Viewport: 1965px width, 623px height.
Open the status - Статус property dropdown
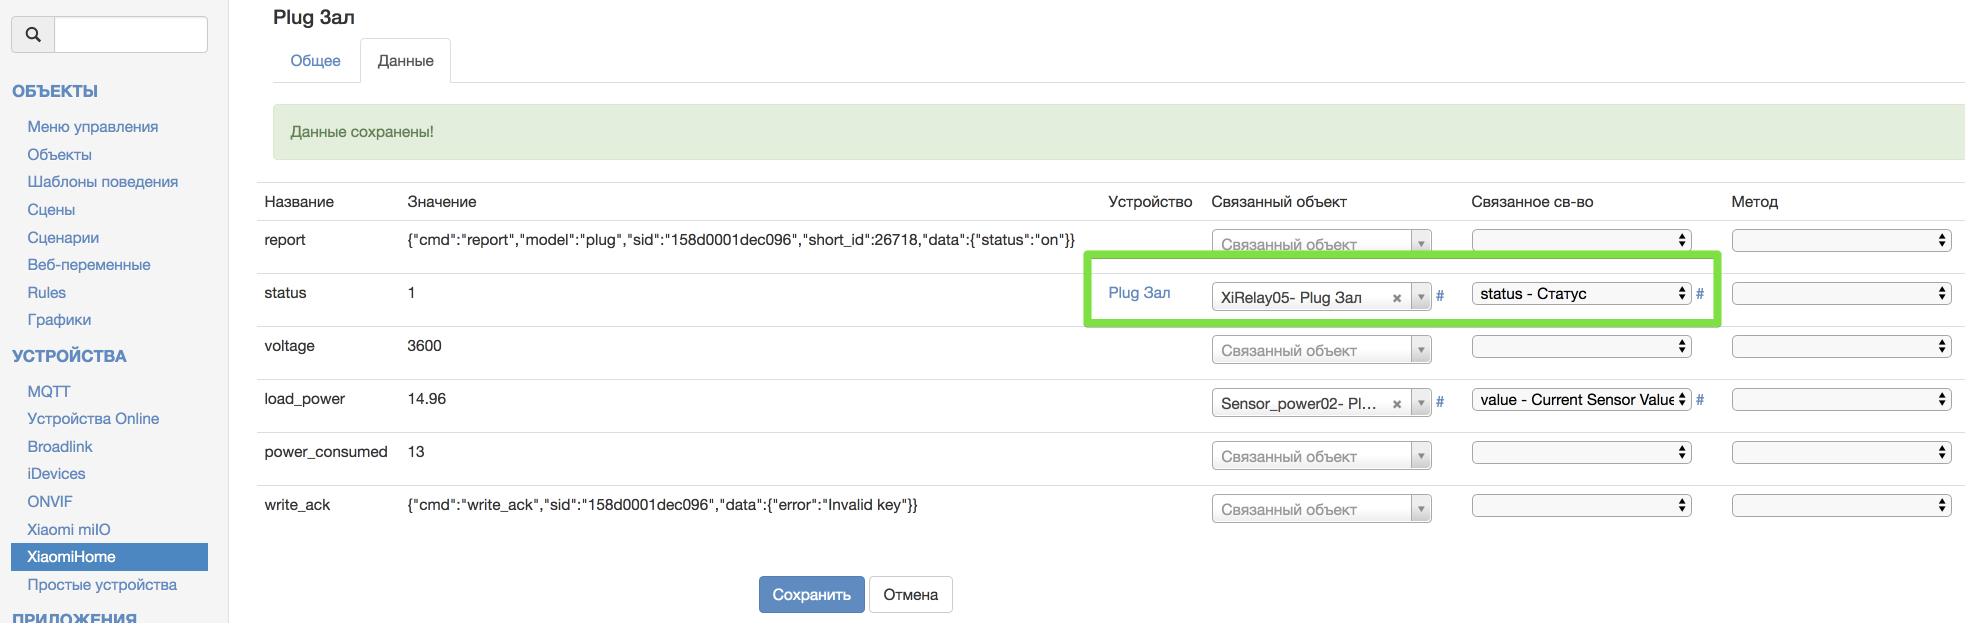pyautogui.click(x=1581, y=294)
